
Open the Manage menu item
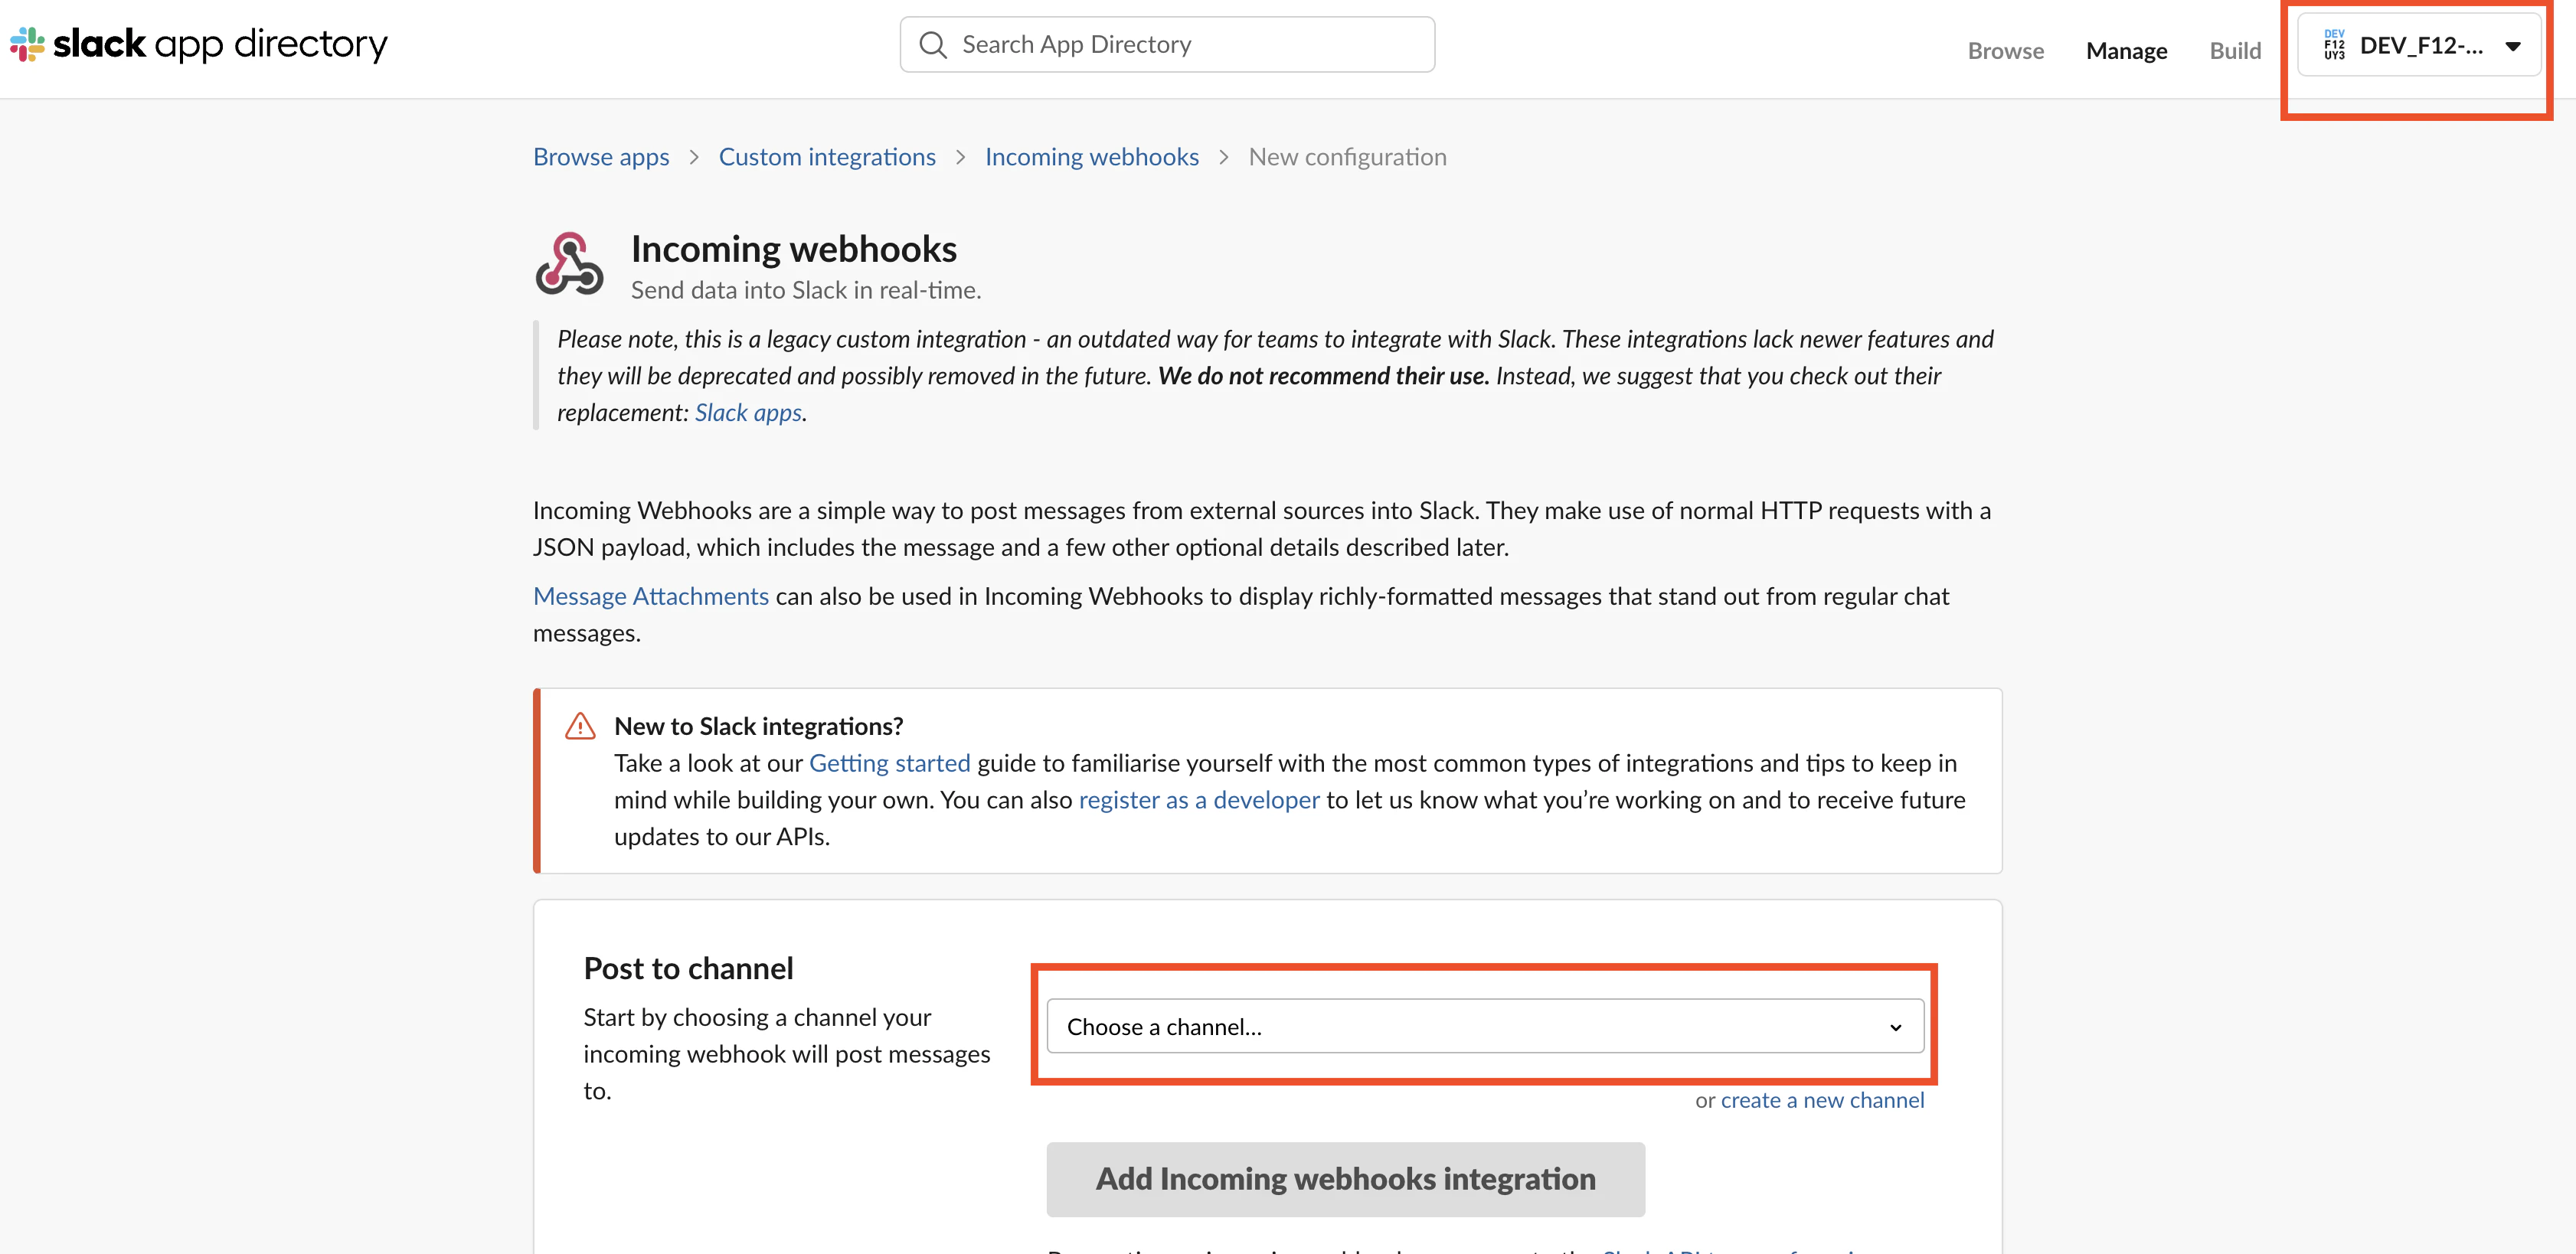click(x=2126, y=50)
